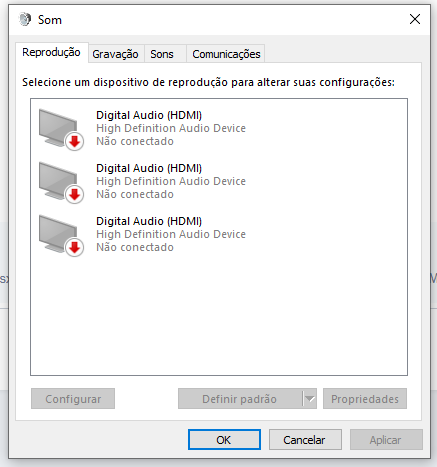
Task: Expand the Definir padrão dropdown arrow
Action: pos(310,398)
